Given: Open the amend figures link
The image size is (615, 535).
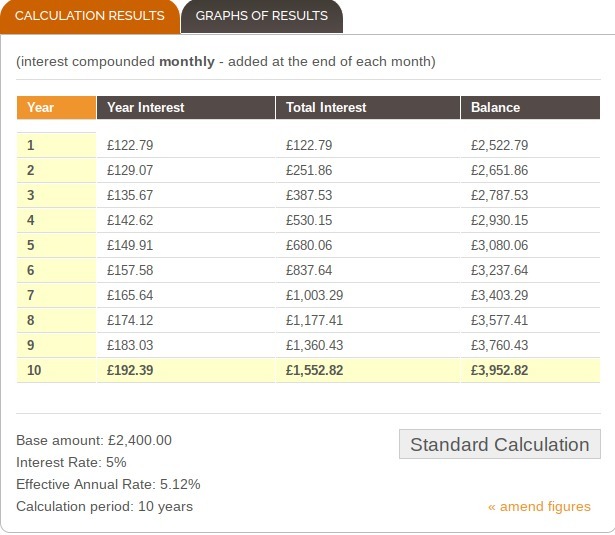Looking at the screenshot, I should point(539,506).
